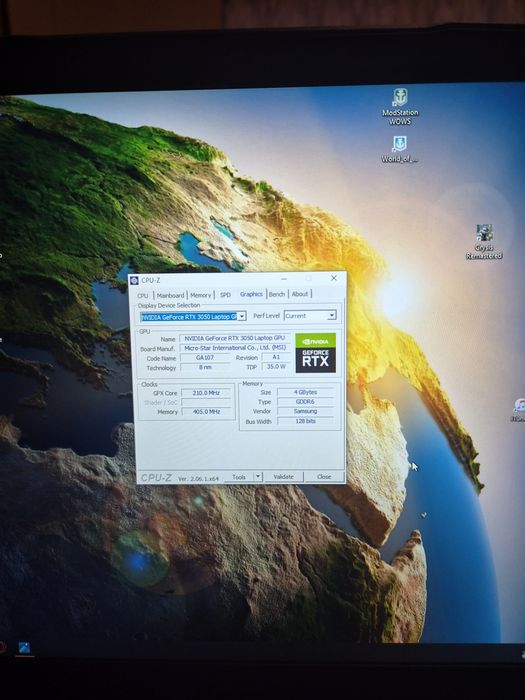Expand the Display Device Selection dropdown
The width and height of the screenshot is (525, 700).
coord(242,317)
